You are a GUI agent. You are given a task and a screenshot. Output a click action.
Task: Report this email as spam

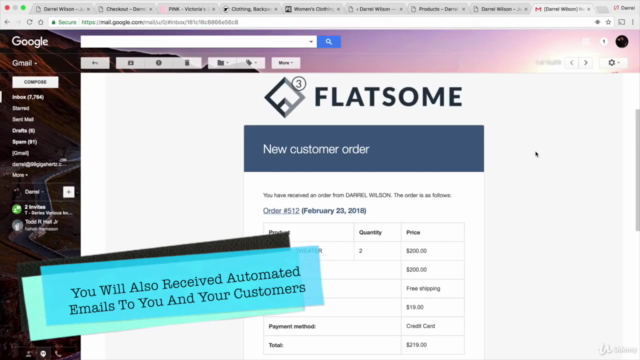click(x=159, y=63)
